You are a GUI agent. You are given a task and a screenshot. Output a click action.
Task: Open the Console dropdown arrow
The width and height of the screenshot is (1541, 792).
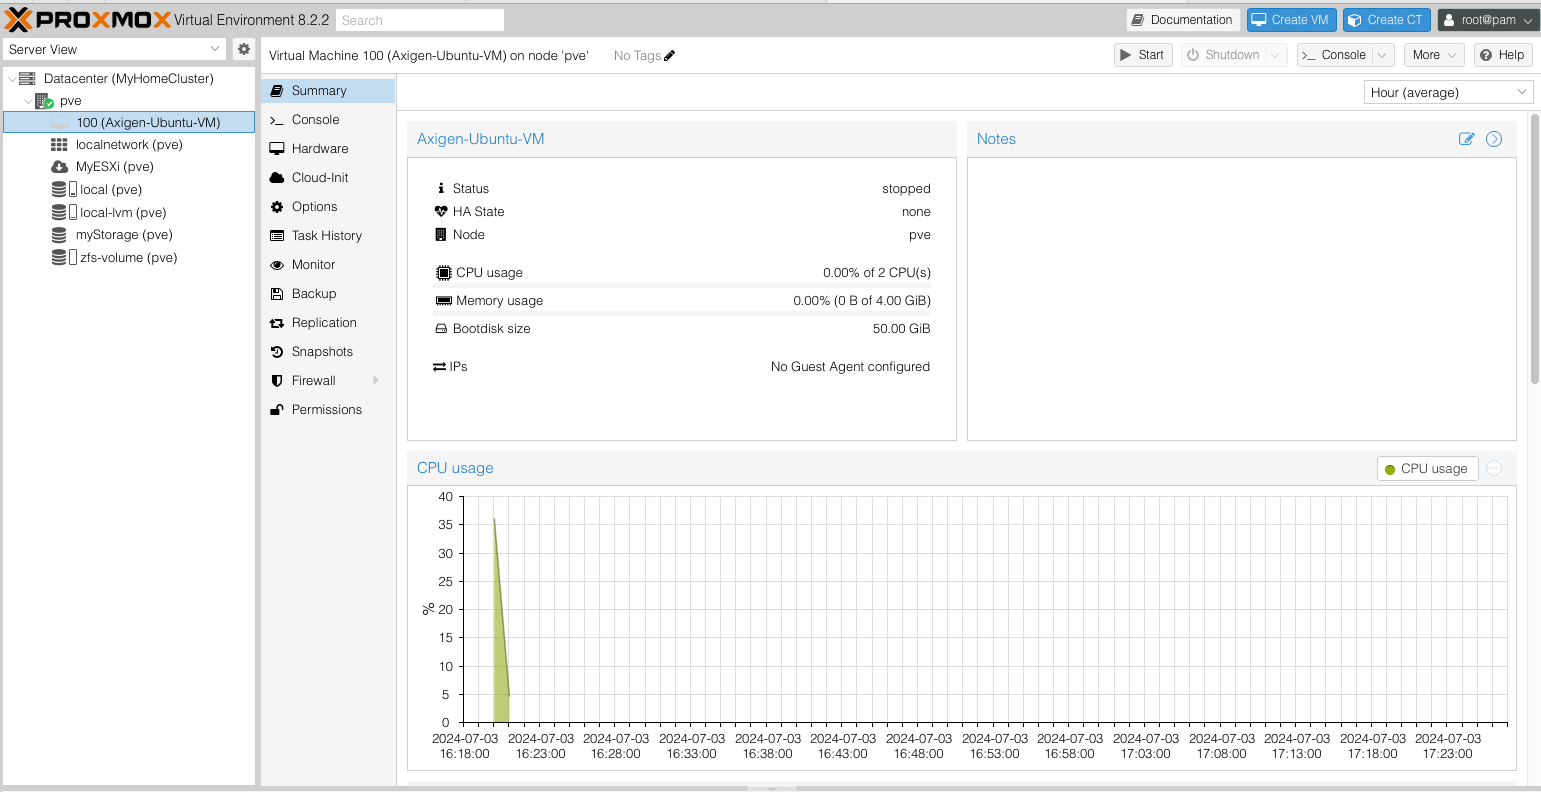(x=1384, y=55)
